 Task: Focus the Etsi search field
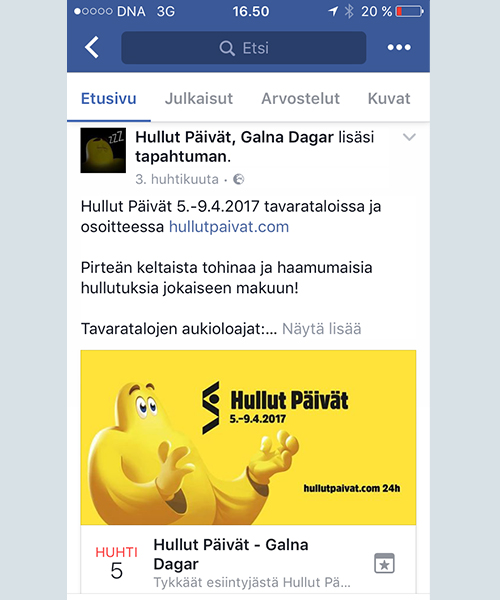[x=244, y=48]
